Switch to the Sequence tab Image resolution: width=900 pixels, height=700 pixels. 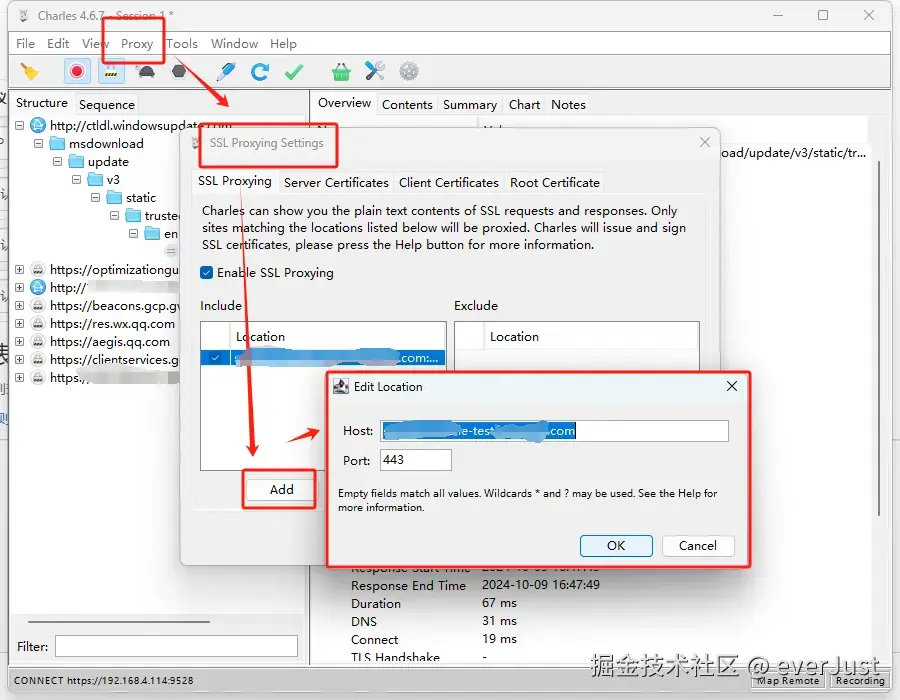107,104
